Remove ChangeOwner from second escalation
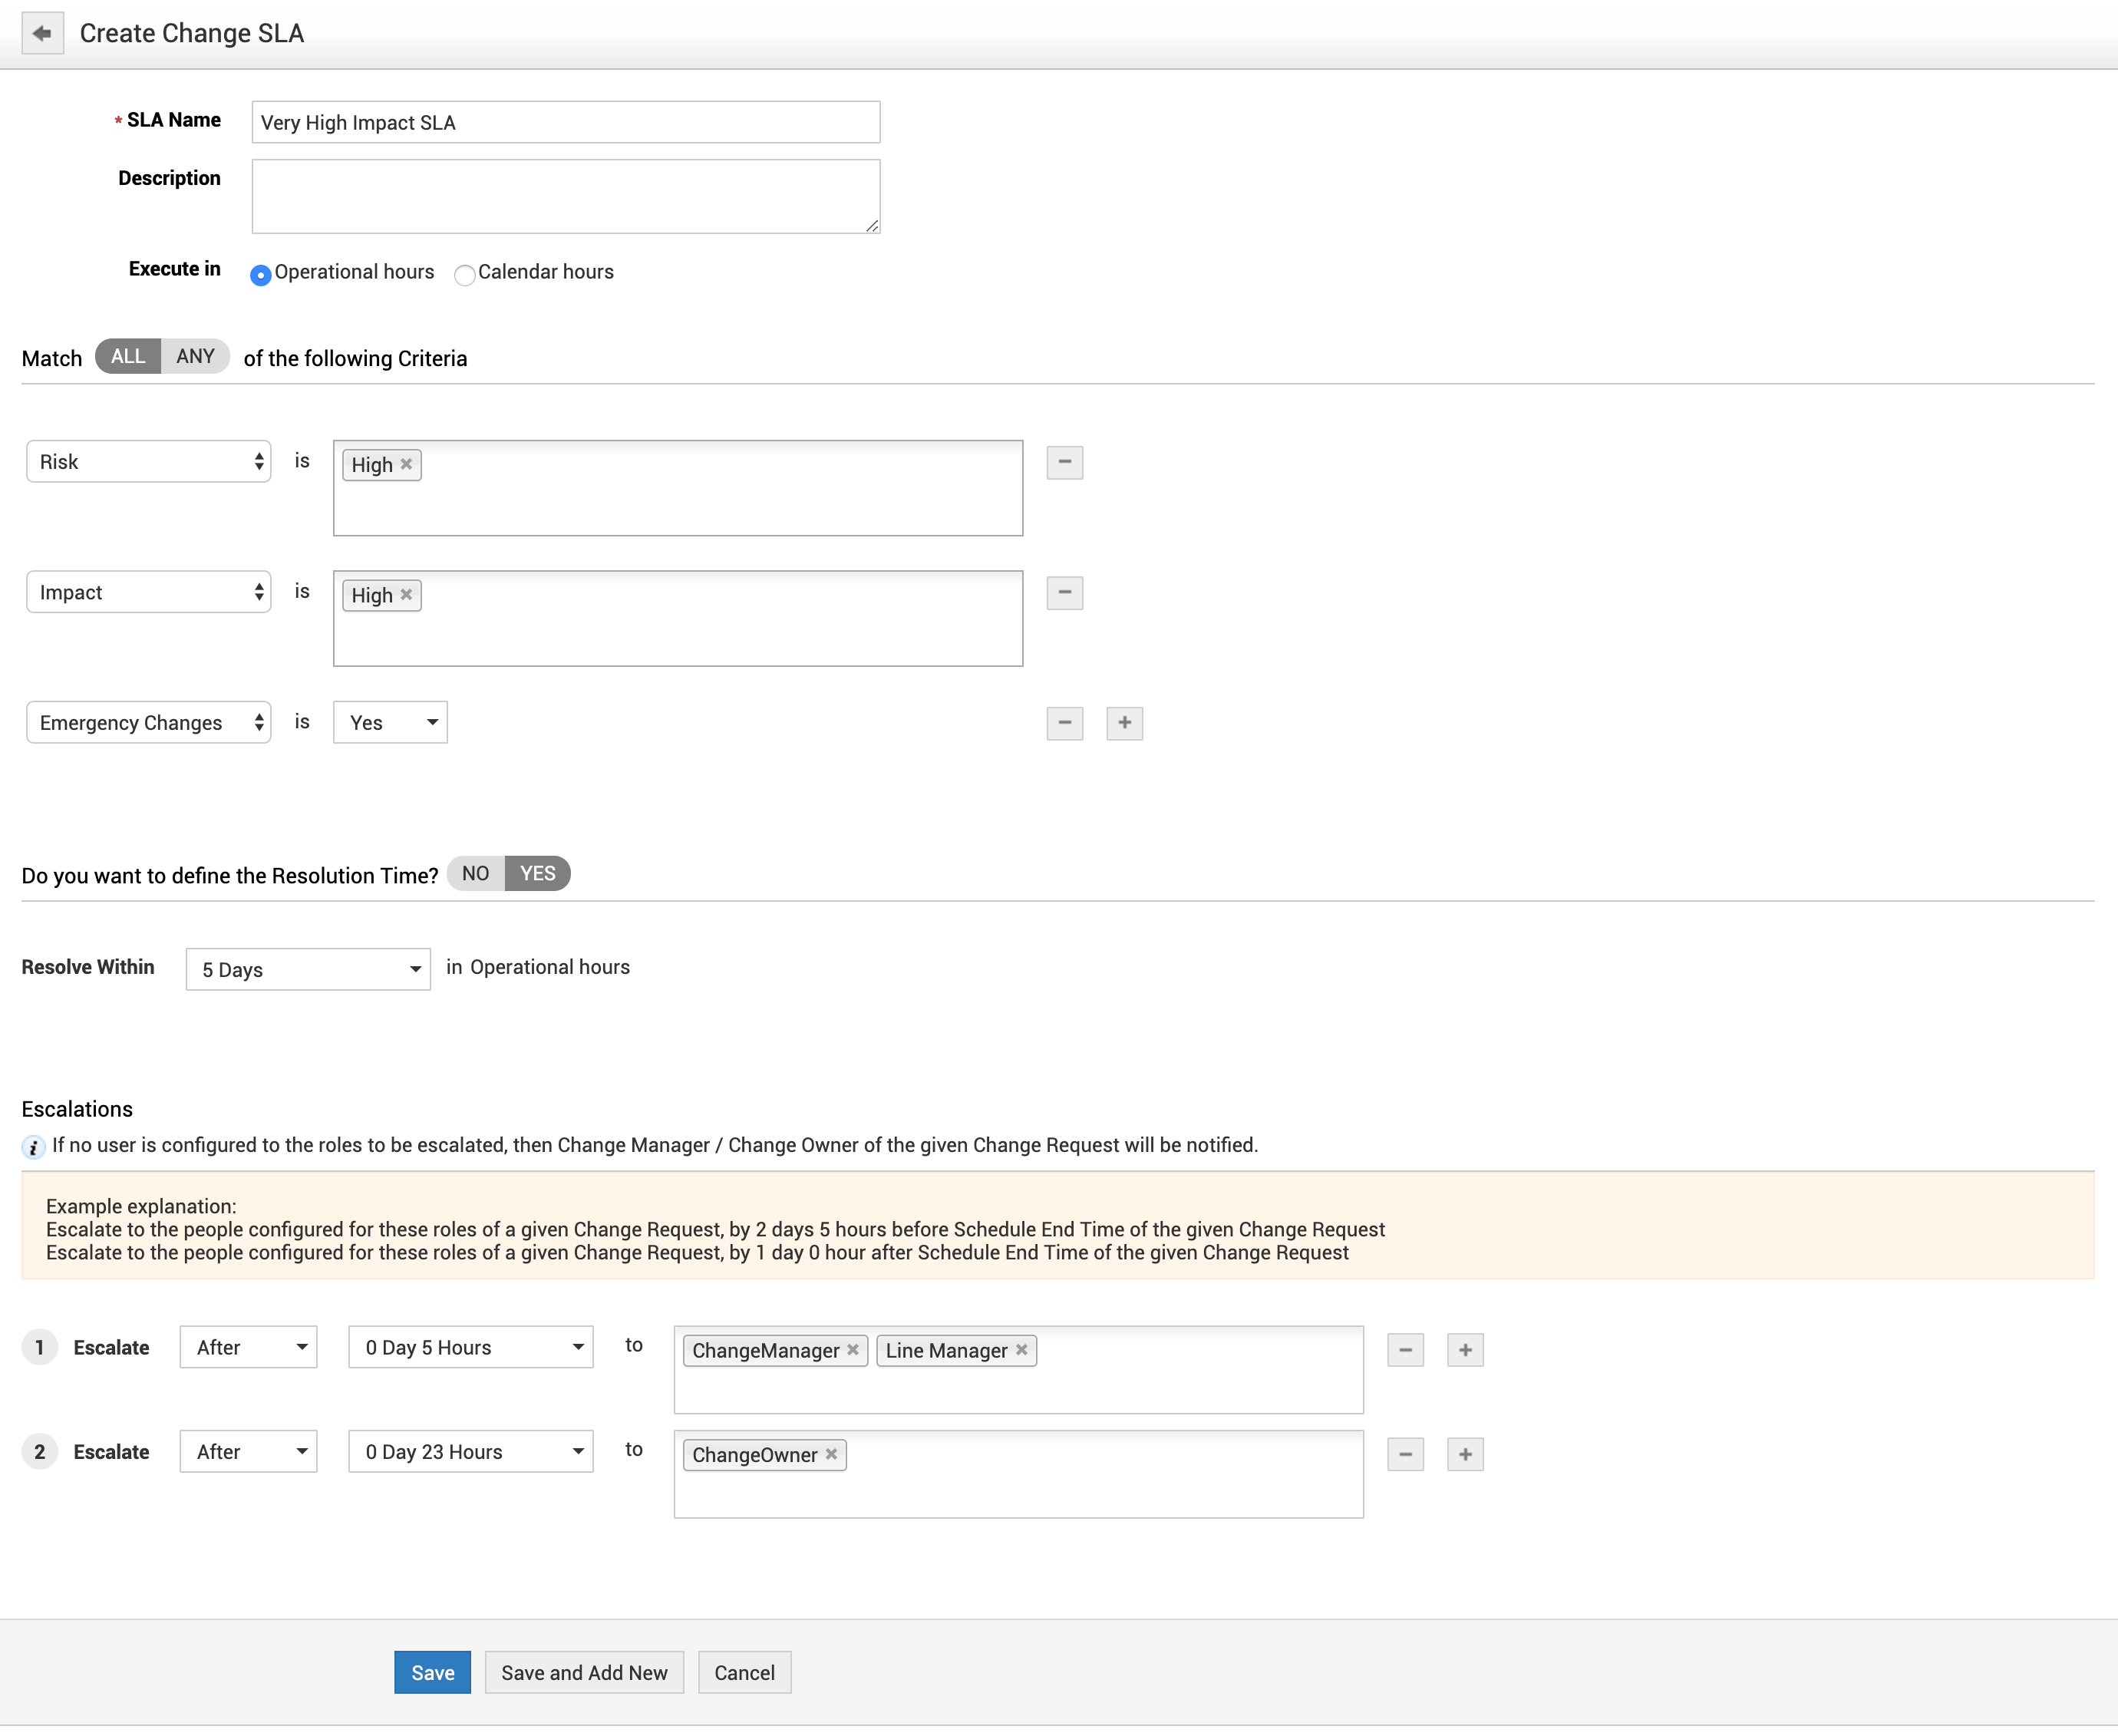Screen dimensions: 2118x1736 pos(831,1454)
